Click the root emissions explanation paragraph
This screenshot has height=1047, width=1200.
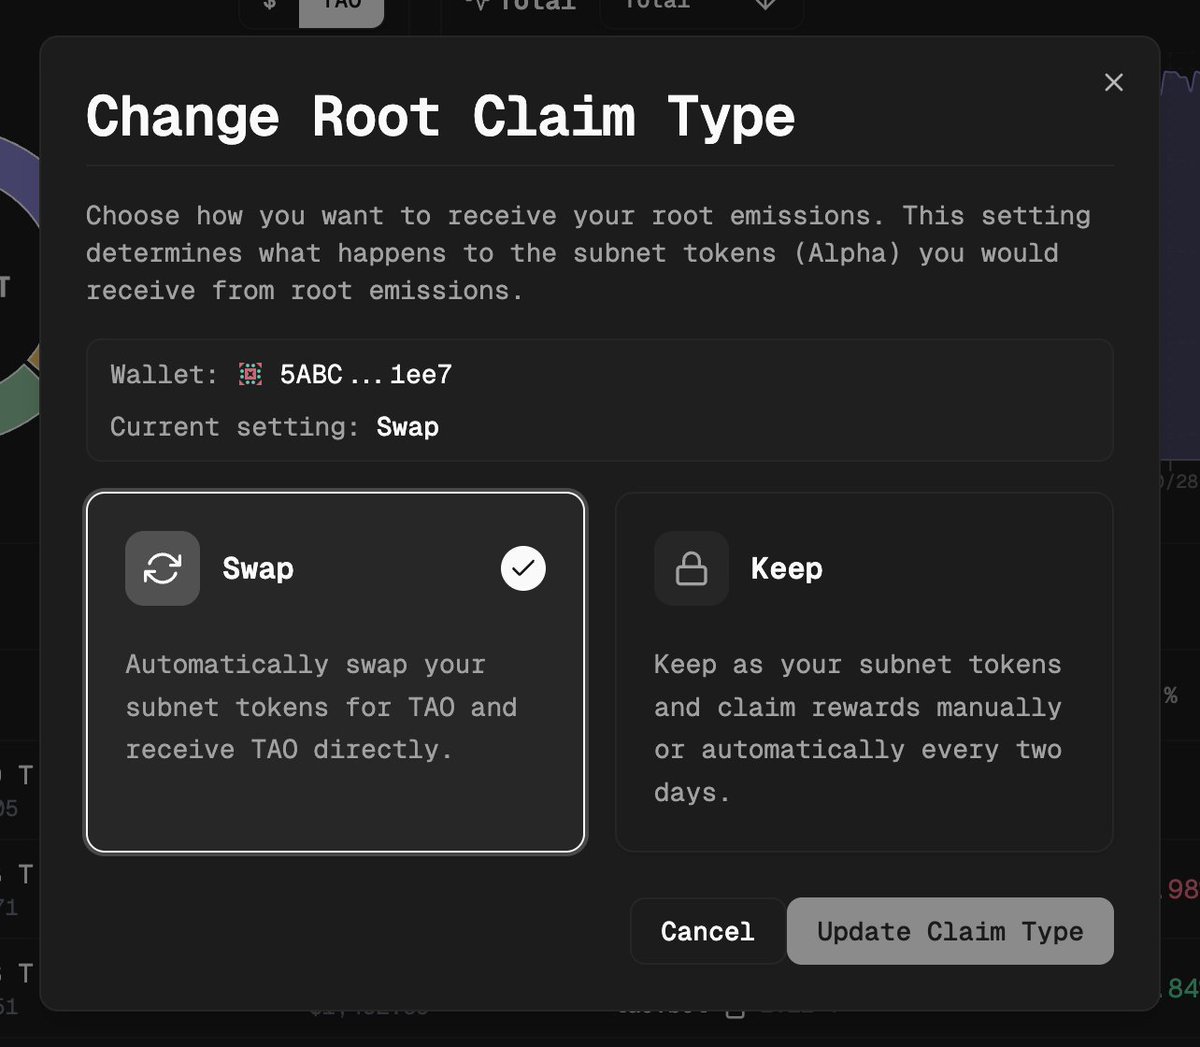point(588,253)
